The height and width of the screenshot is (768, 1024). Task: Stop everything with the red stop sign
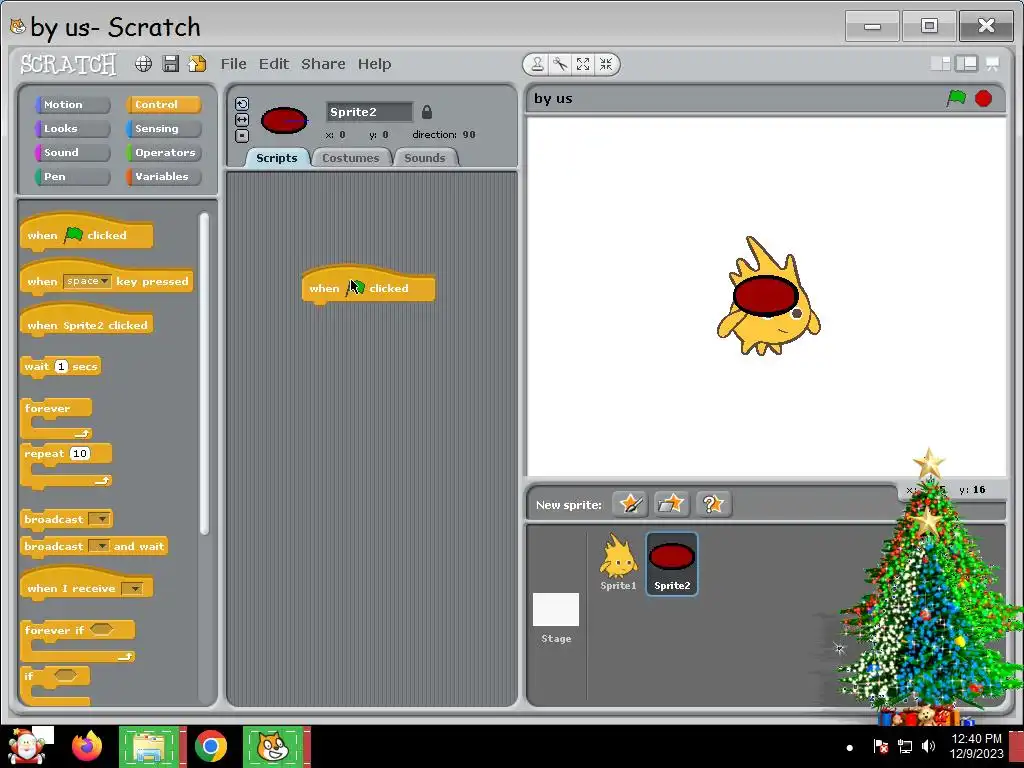pos(984,98)
